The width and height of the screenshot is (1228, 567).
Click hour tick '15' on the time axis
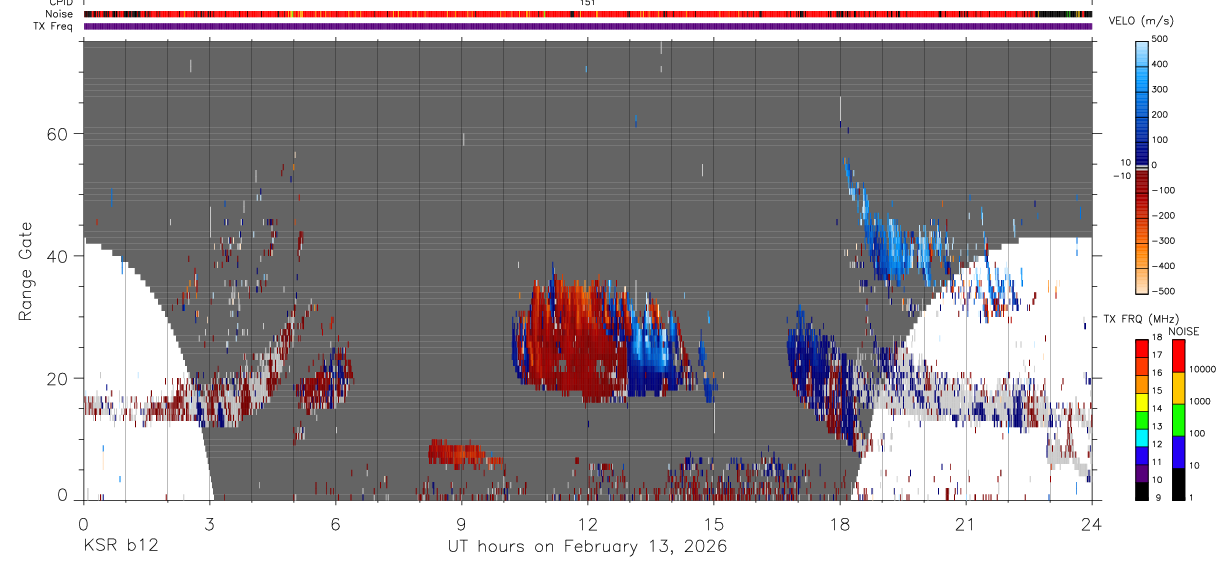click(714, 523)
